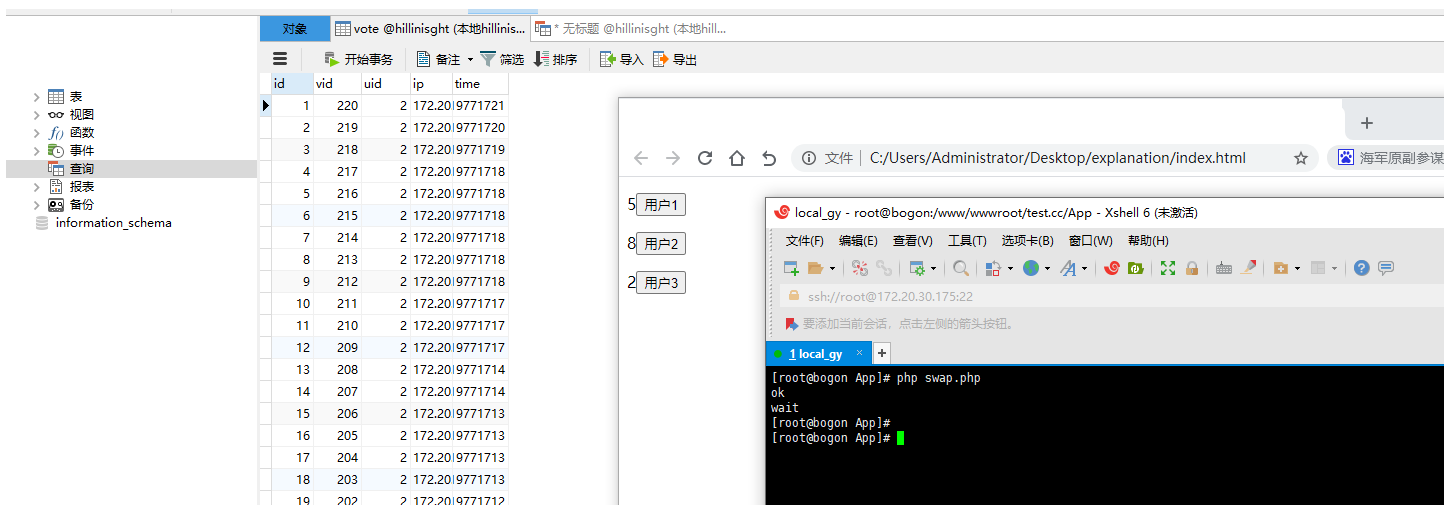The width and height of the screenshot is (1449, 517).
Task: Click the 用户2 vote button
Action: pos(661,243)
